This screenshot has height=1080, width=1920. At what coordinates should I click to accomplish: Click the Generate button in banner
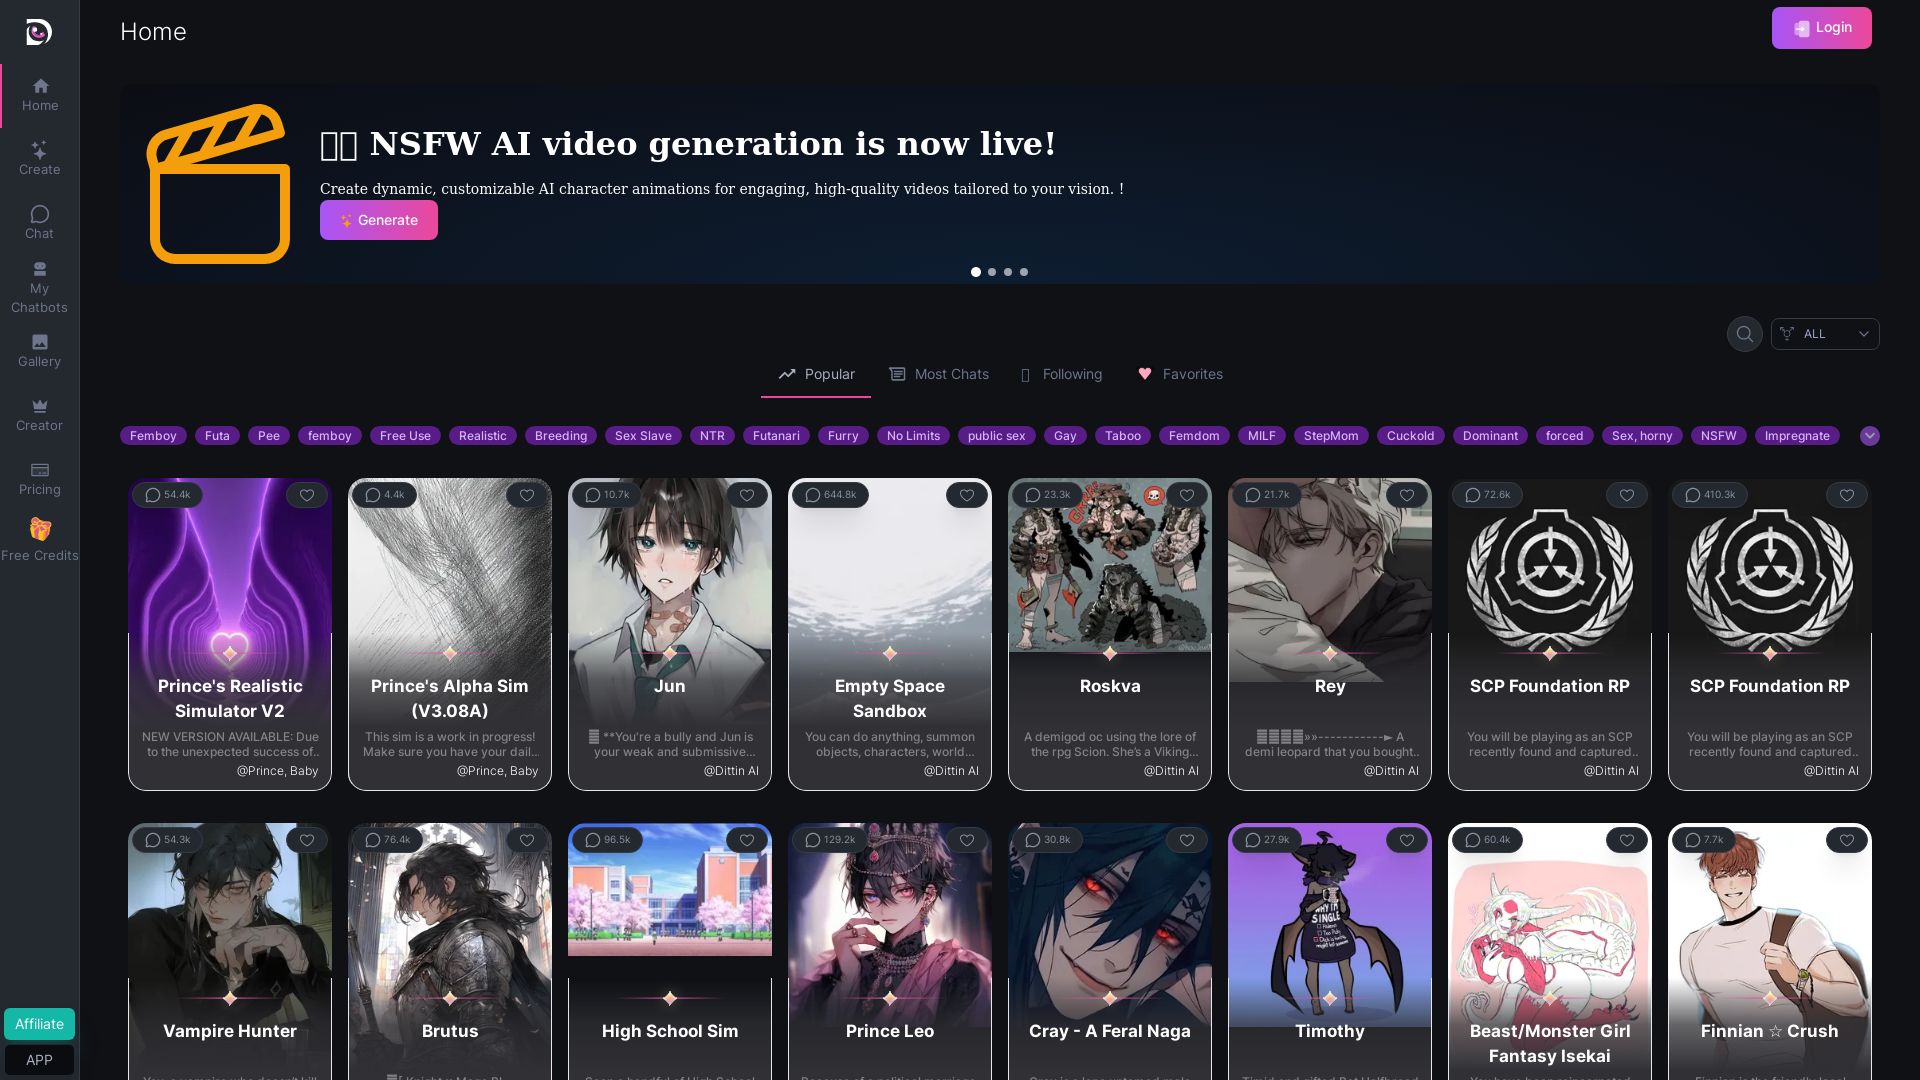379,220
